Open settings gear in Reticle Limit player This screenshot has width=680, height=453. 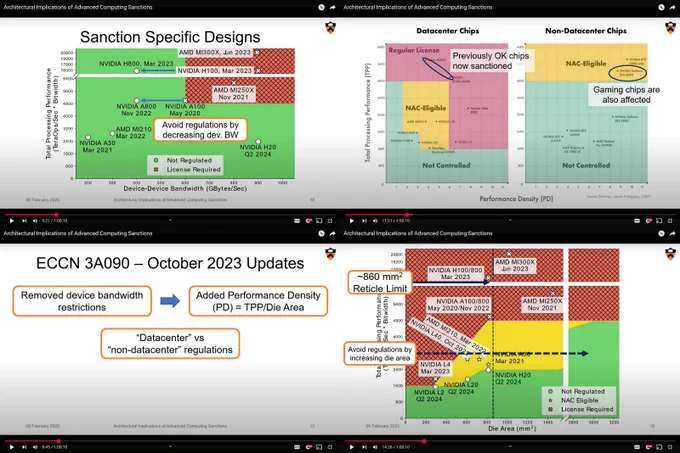[x=649, y=447]
